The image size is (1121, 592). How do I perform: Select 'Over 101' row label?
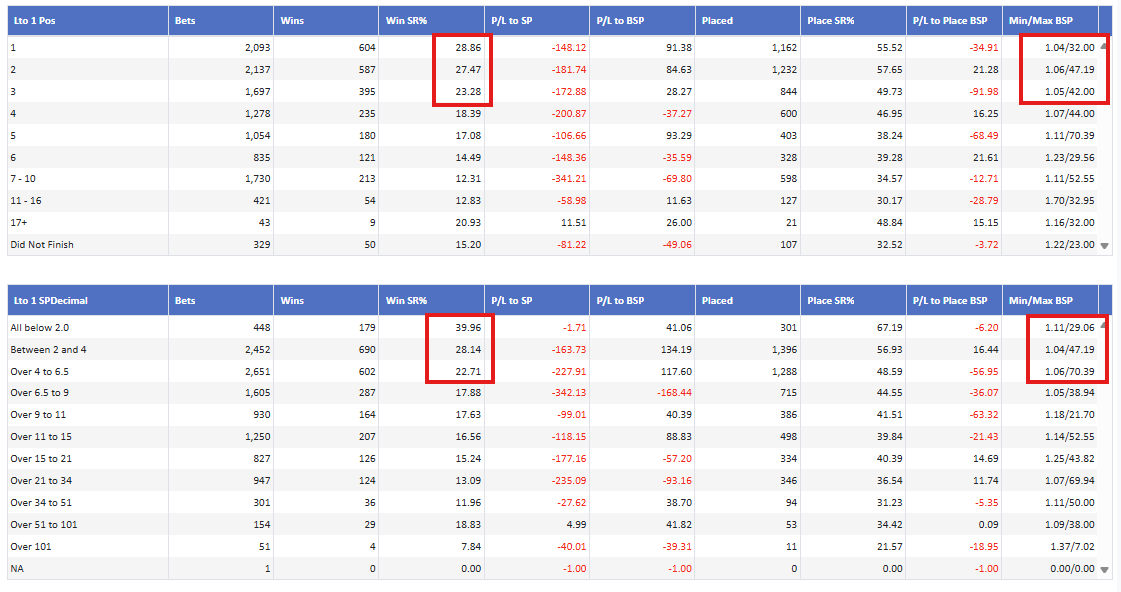pos(31,547)
